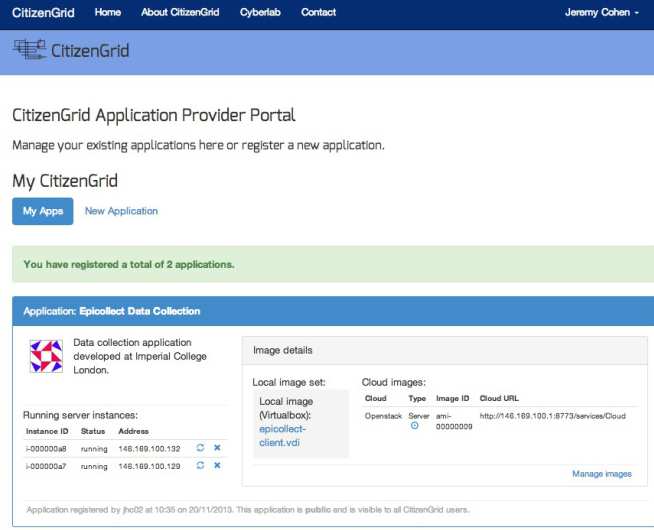Screen dimensions: 654x530
Task: Switch to the New Application tab
Action: coord(121,211)
